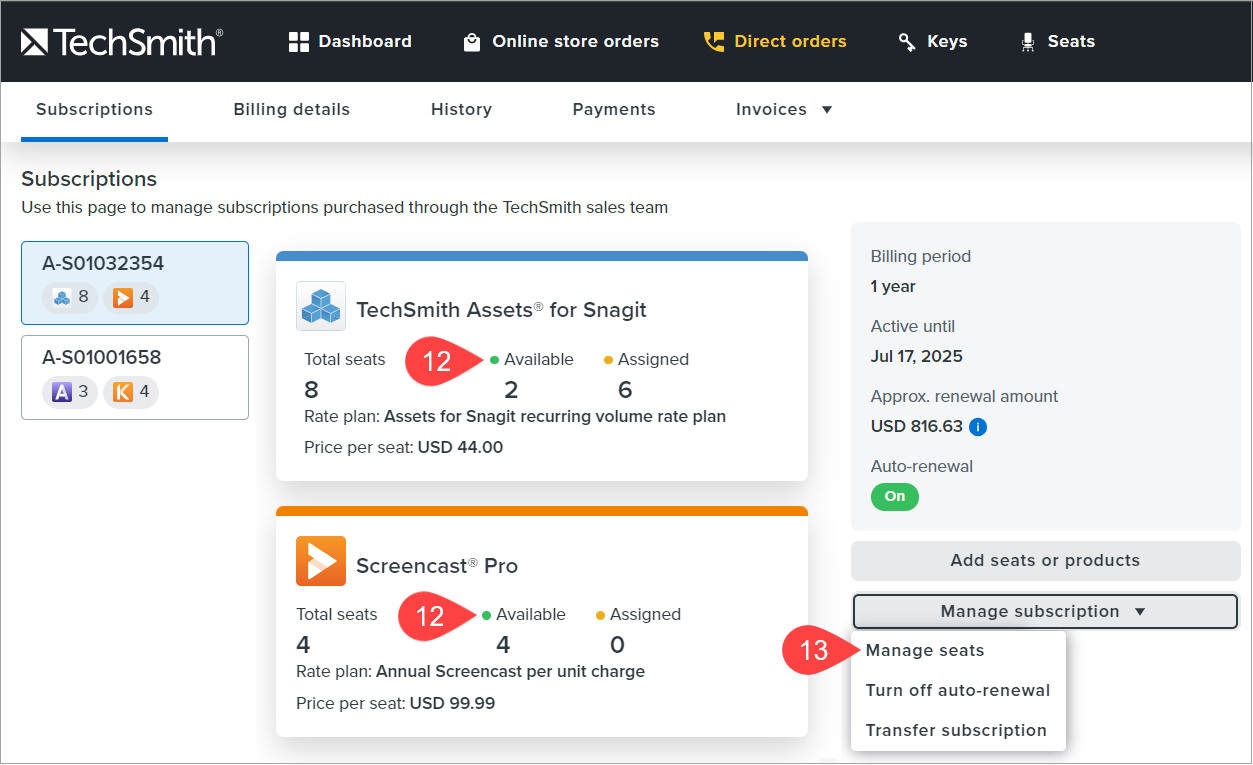Select Turn off auto-renewal option
The height and width of the screenshot is (765, 1253).
(x=957, y=690)
